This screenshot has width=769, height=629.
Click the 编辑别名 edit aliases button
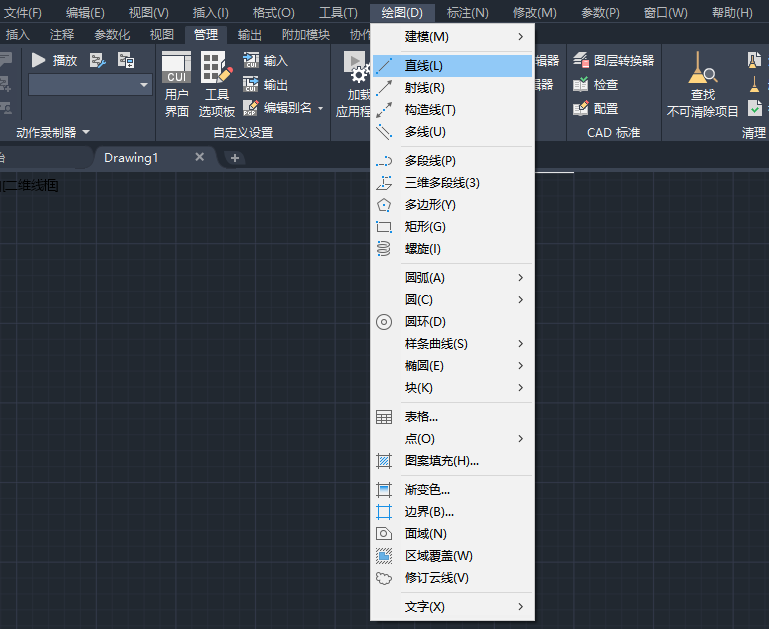coord(278,108)
